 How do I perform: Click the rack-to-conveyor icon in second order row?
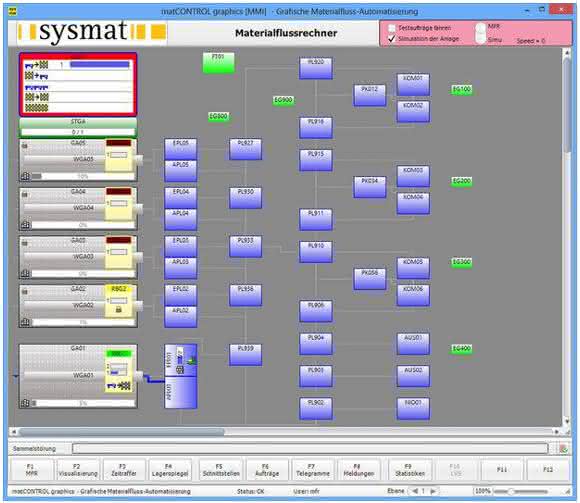pos(36,76)
